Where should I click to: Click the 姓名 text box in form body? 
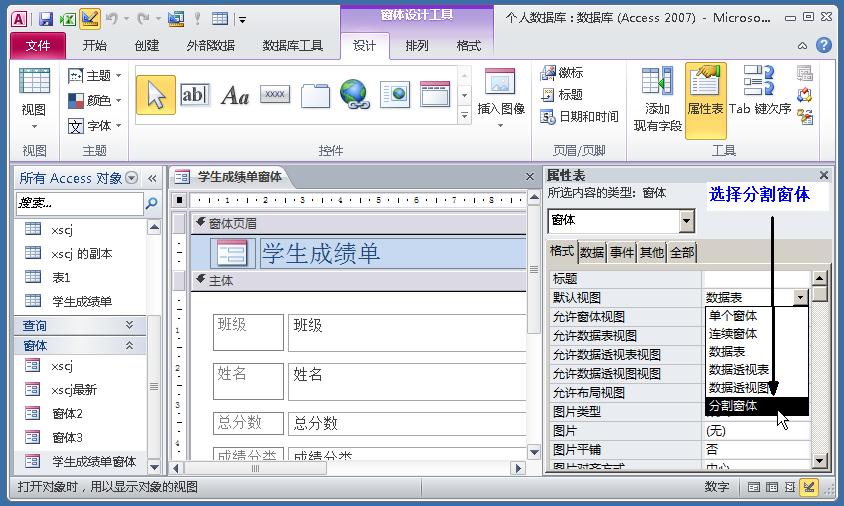[x=406, y=381]
